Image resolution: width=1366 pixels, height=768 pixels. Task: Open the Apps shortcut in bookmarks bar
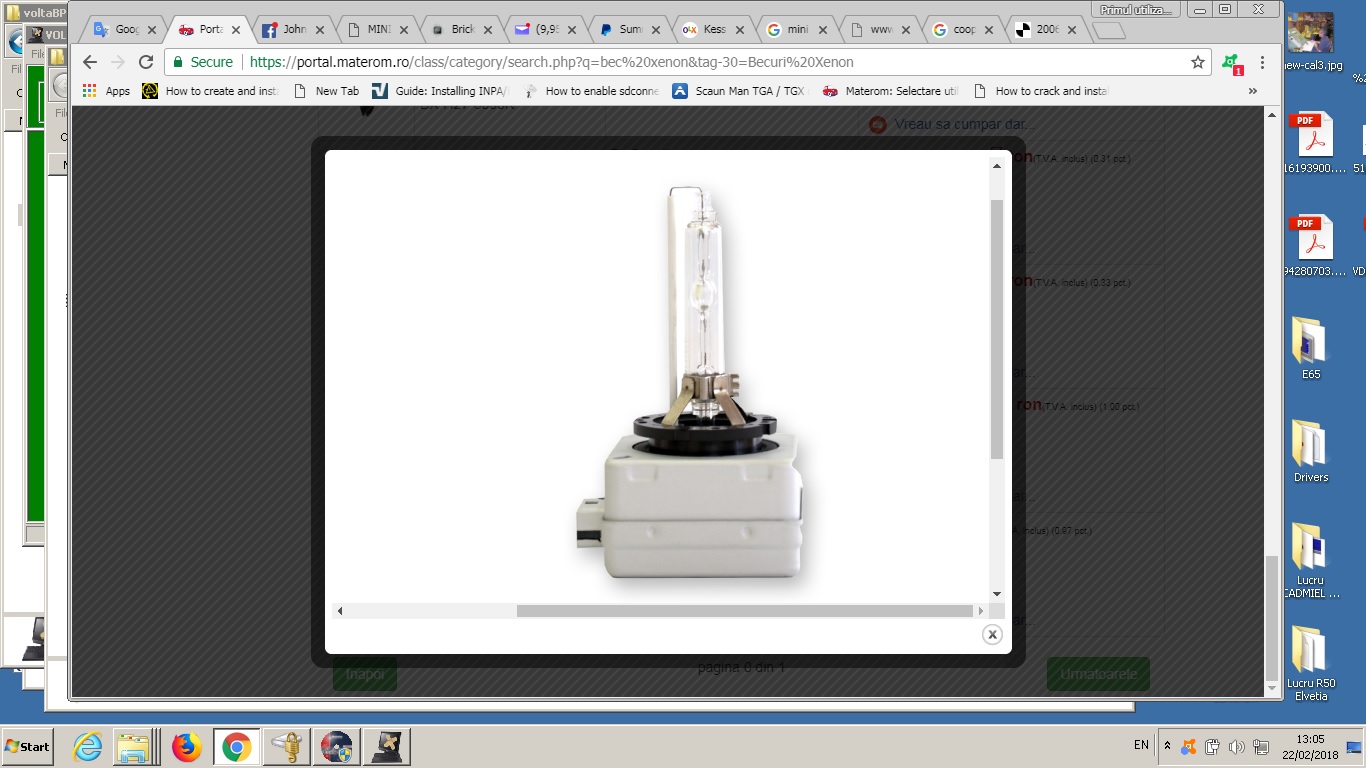(x=106, y=91)
